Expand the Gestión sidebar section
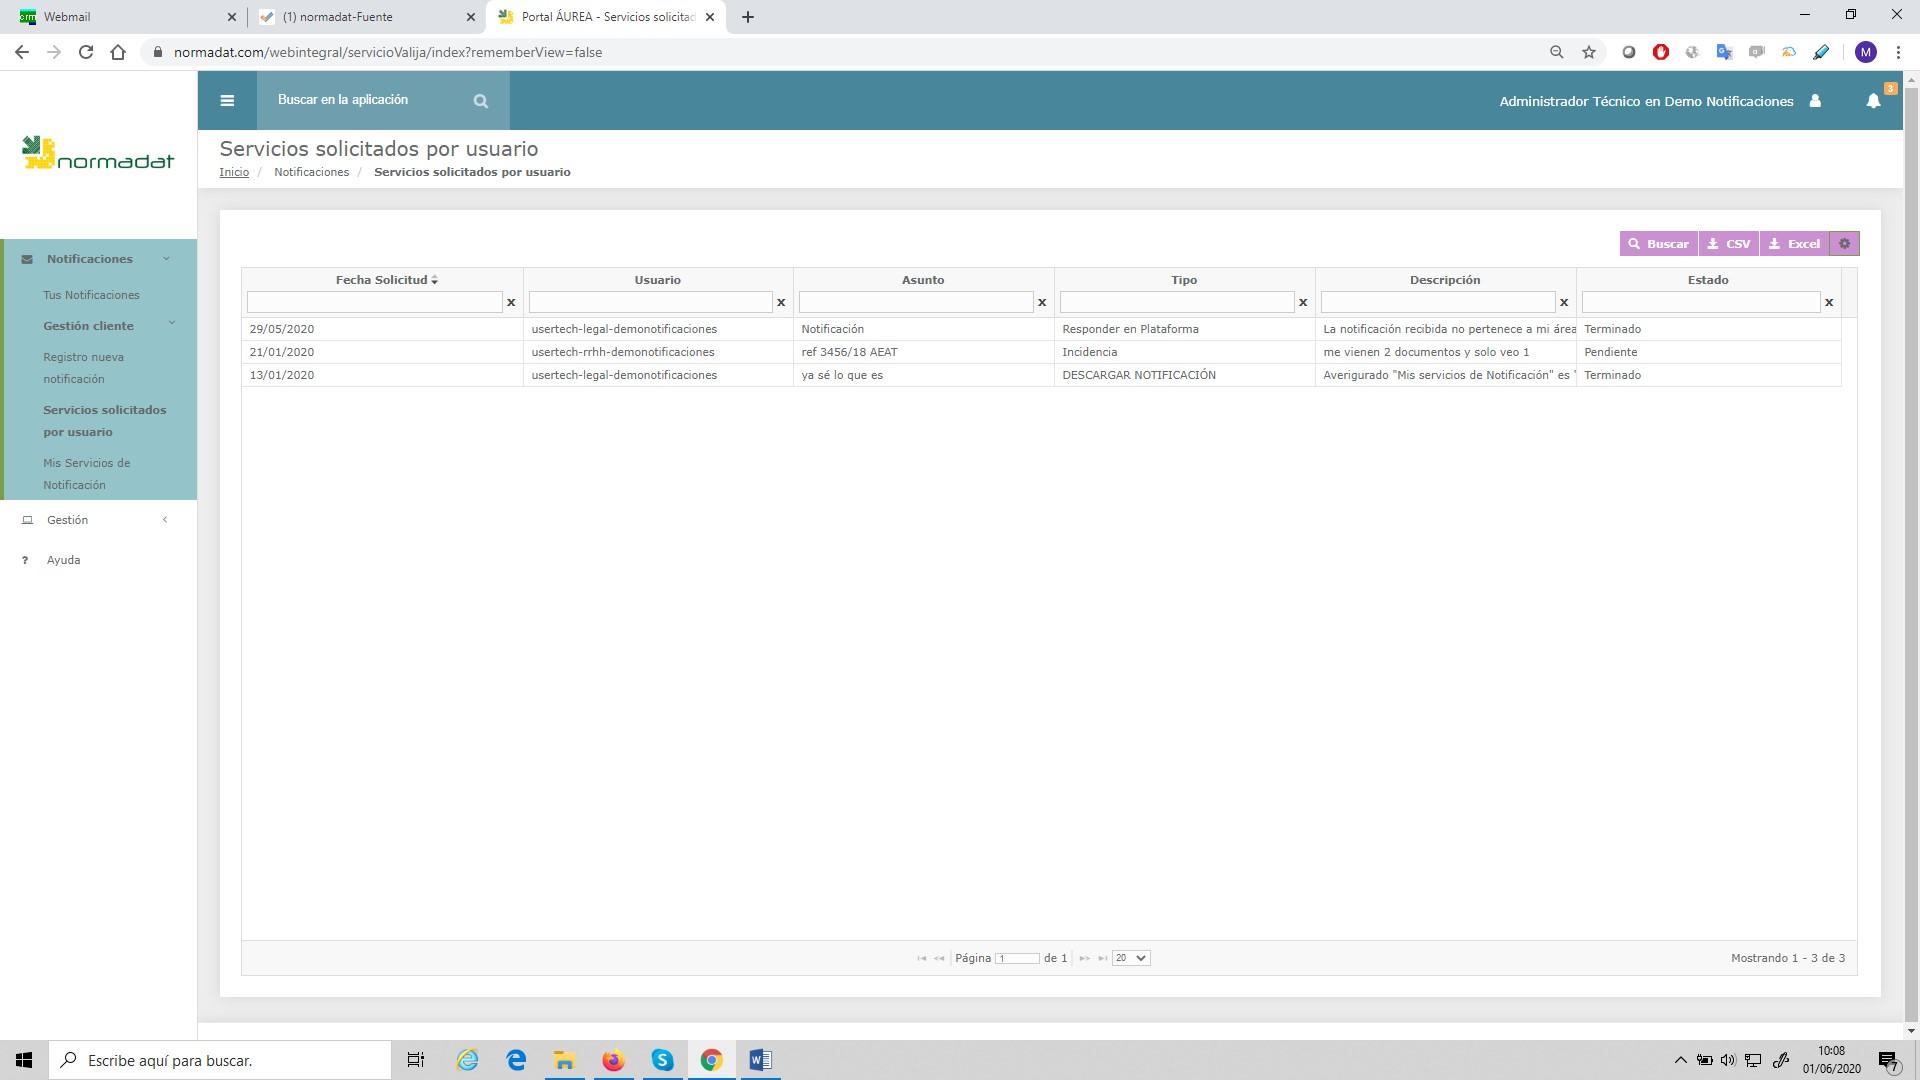 click(98, 520)
